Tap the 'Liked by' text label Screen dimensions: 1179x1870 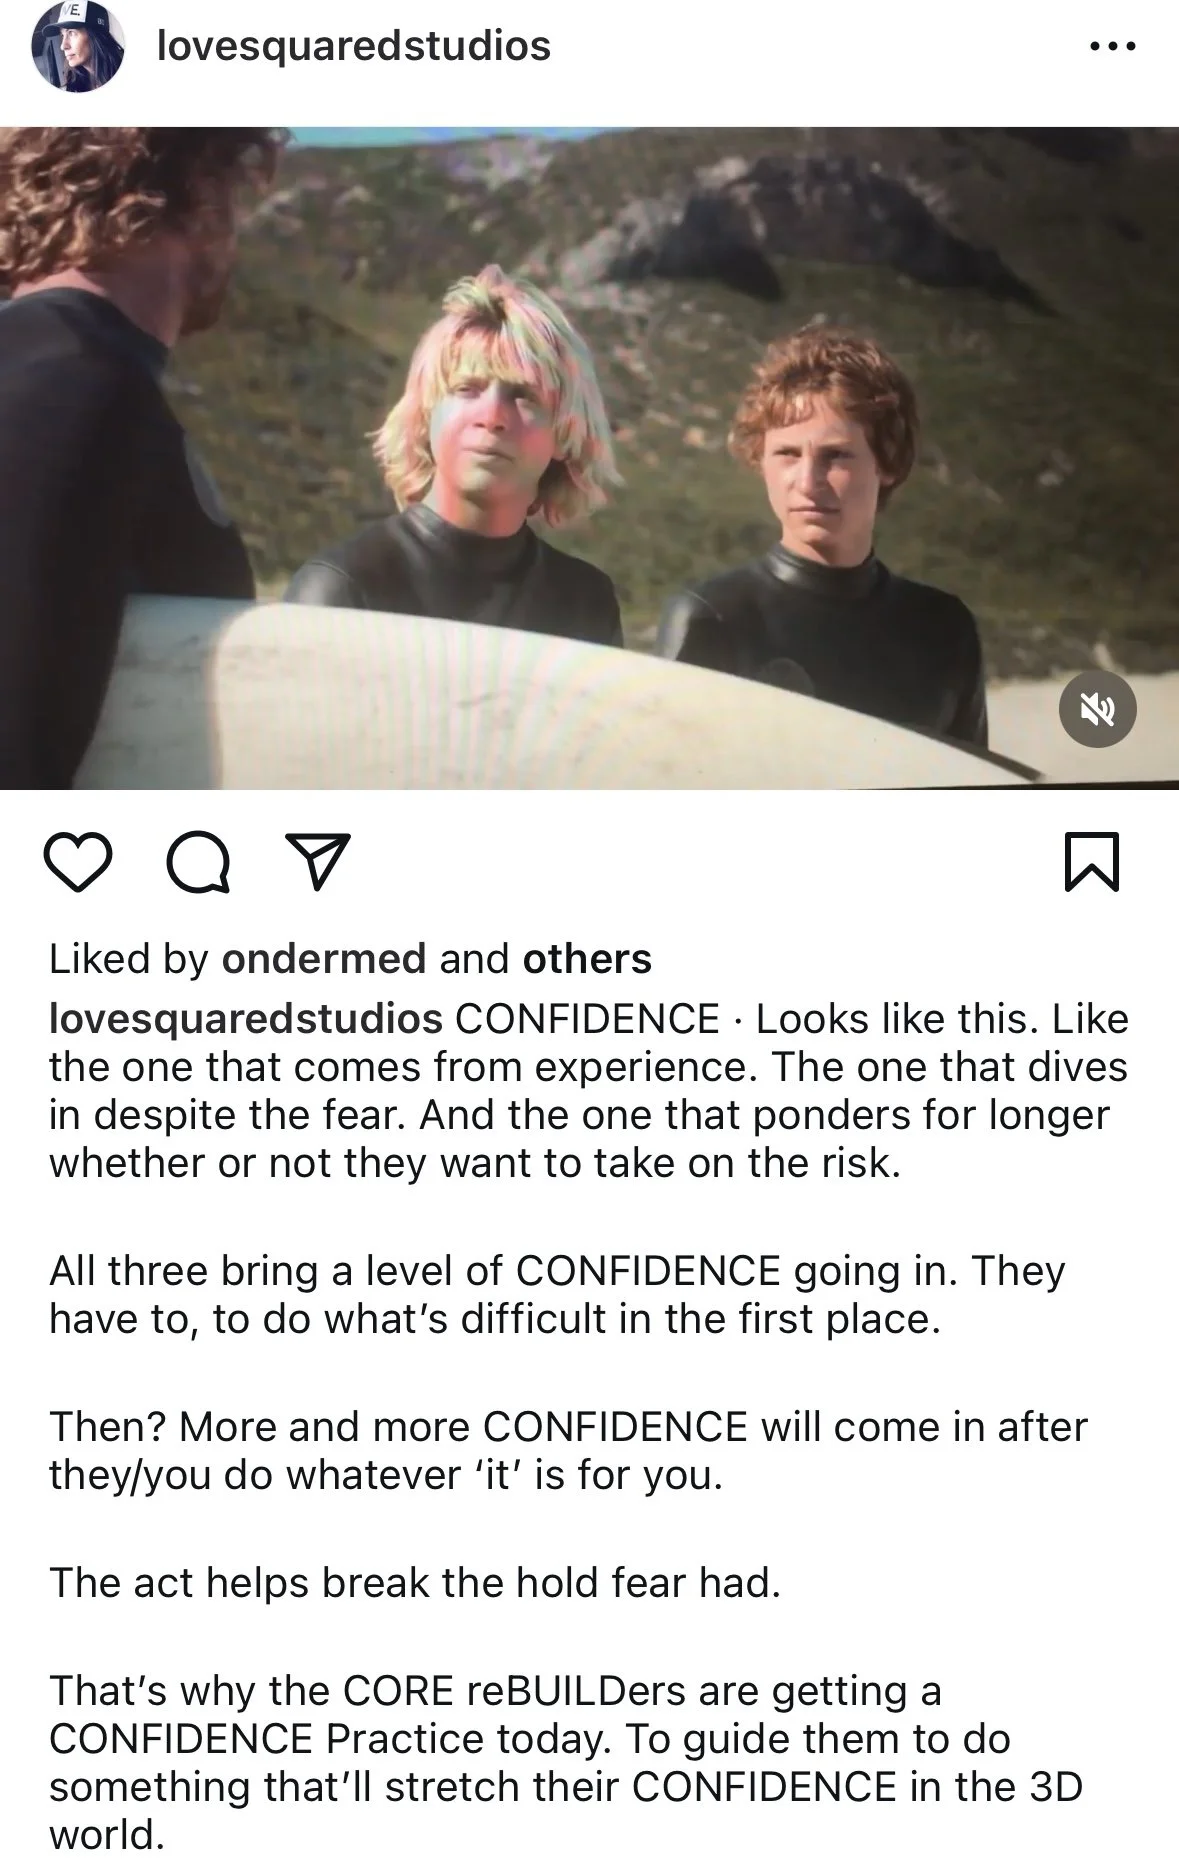pos(129,959)
